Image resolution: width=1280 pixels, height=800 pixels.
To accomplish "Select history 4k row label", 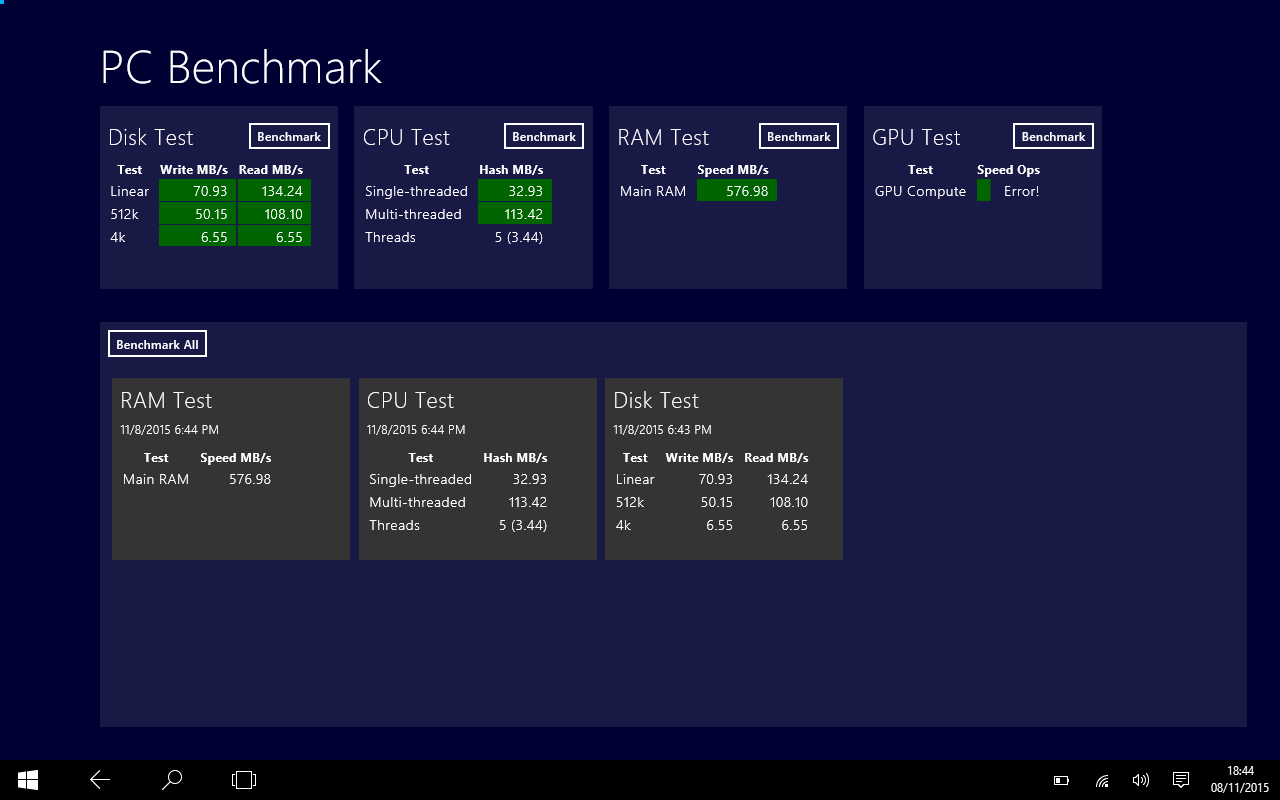I will click(624, 525).
